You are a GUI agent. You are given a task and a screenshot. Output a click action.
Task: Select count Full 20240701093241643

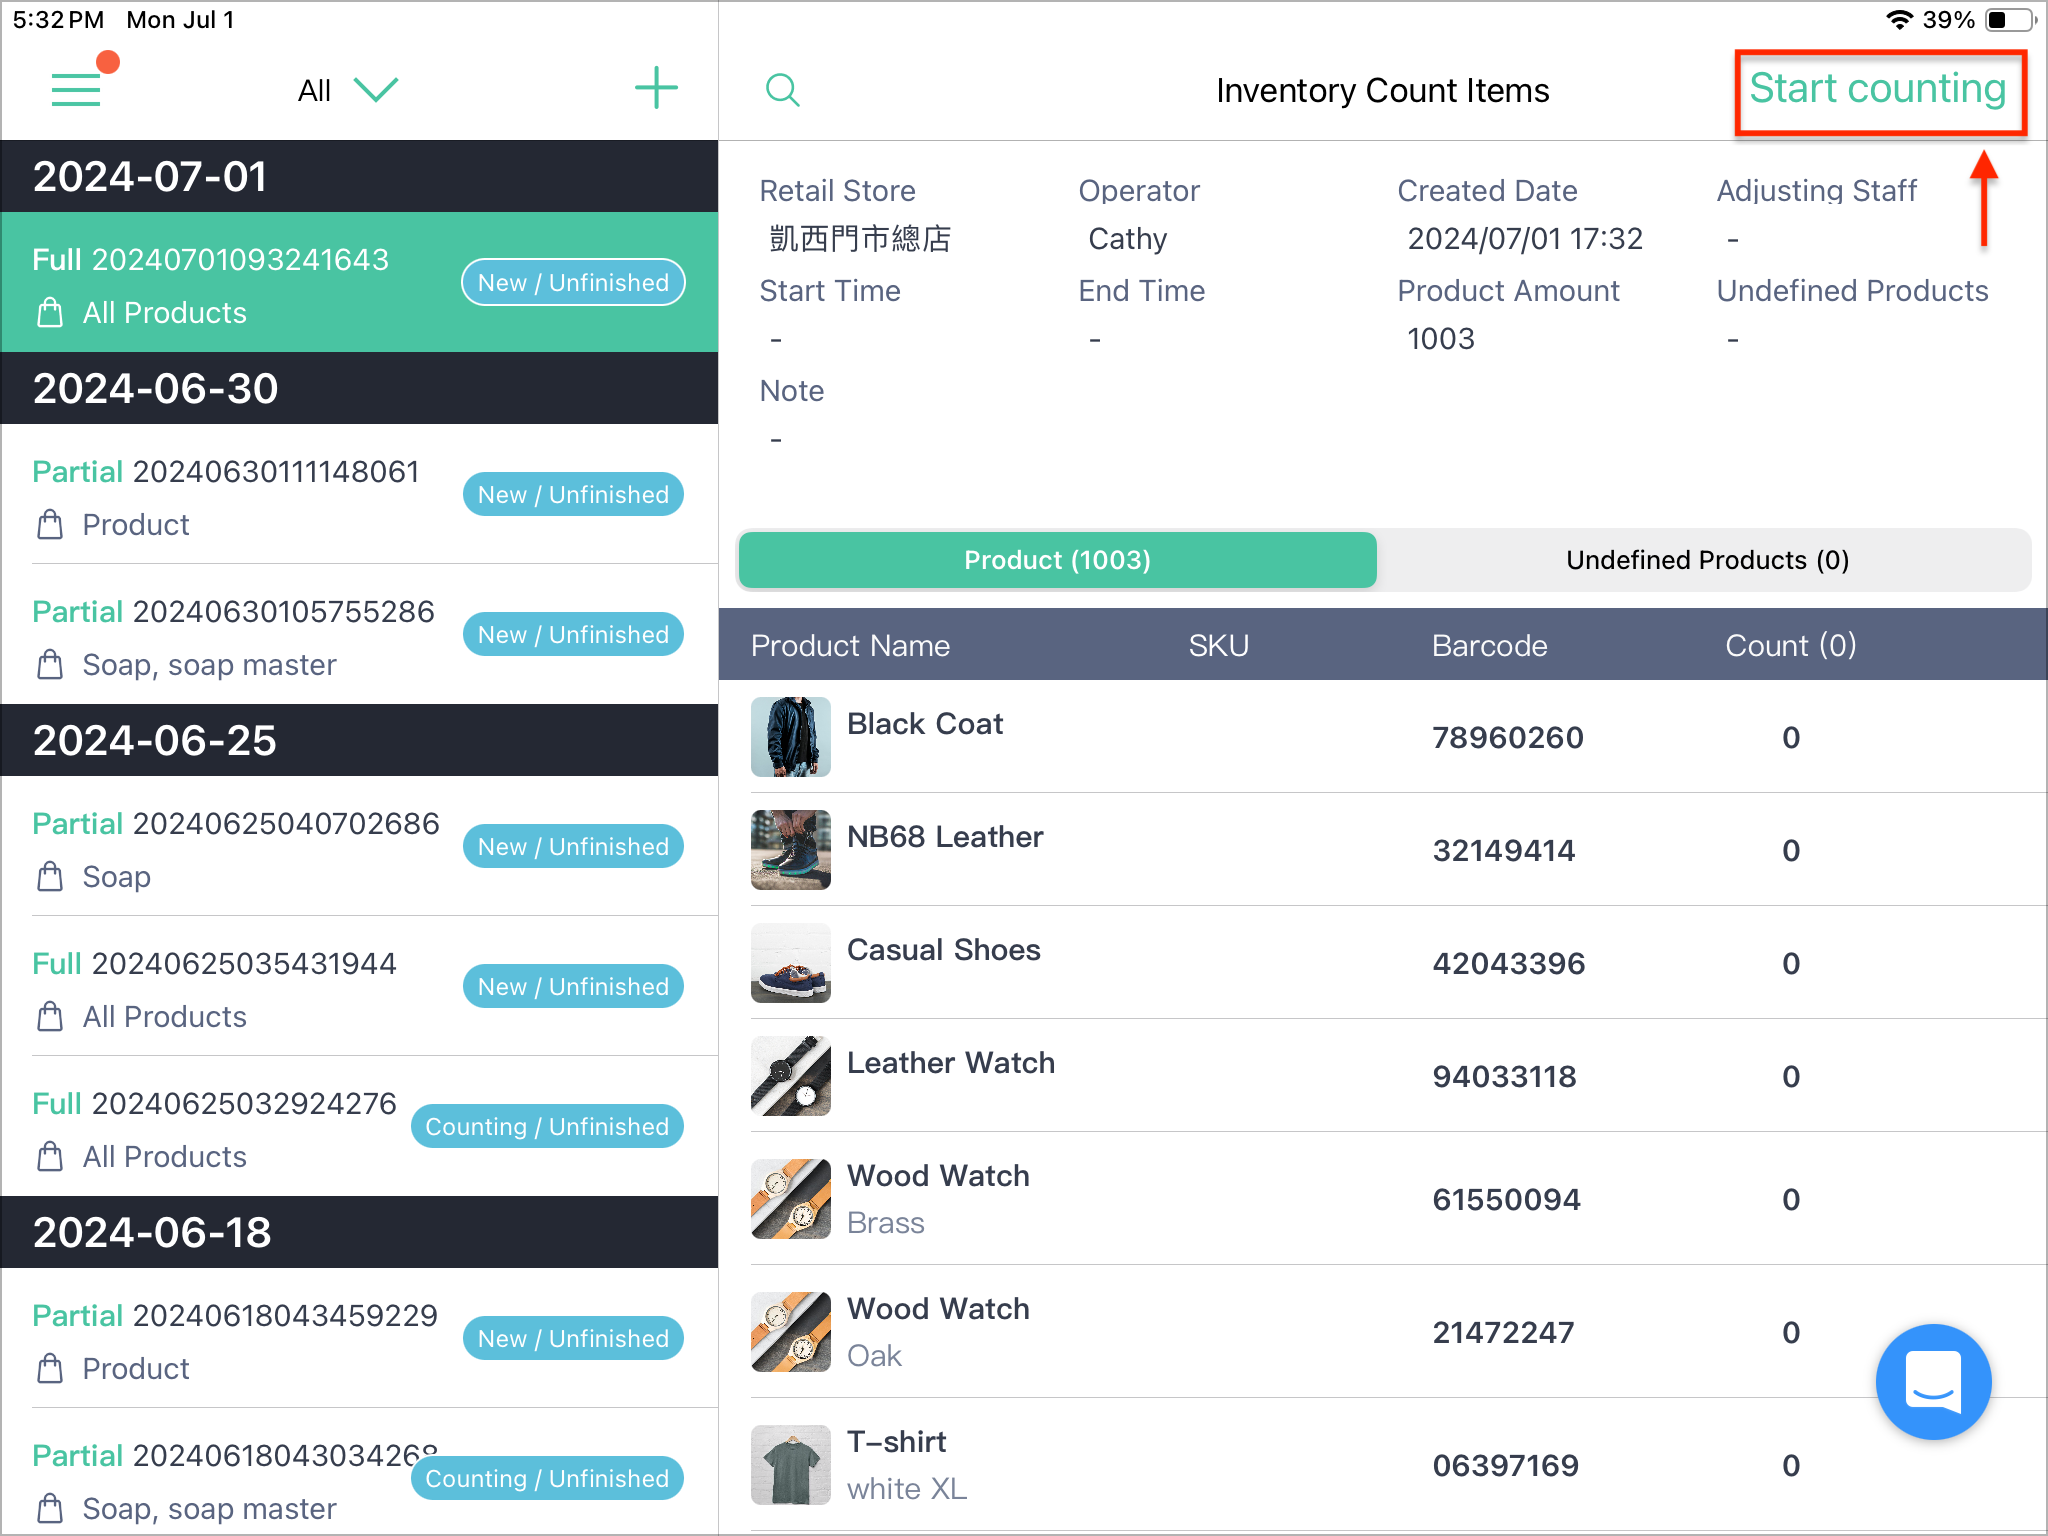coord(359,282)
